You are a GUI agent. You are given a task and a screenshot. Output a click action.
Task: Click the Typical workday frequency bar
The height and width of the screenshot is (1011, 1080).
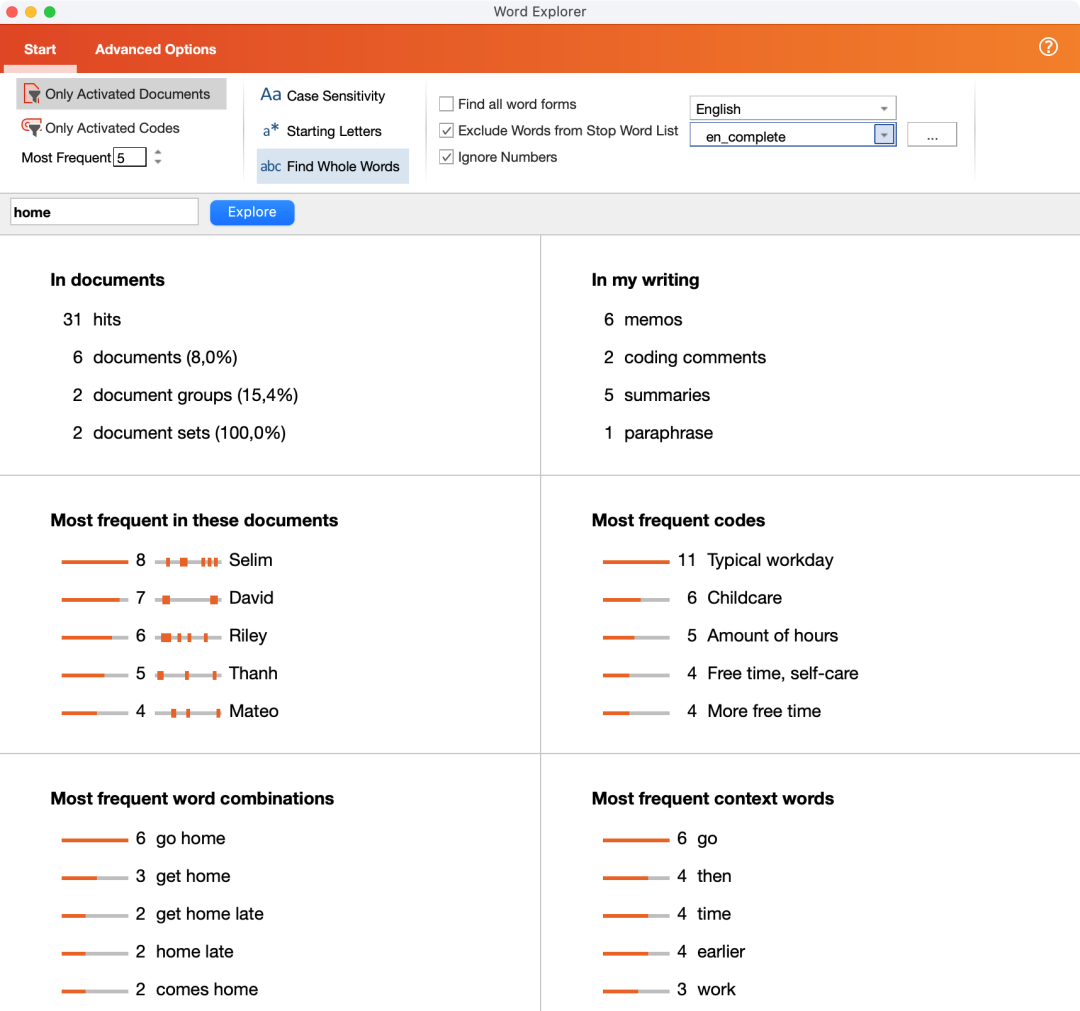point(636,562)
